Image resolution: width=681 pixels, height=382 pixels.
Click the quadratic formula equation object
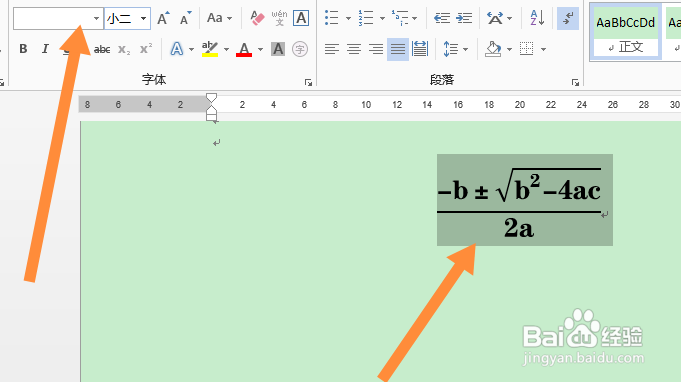tap(525, 200)
